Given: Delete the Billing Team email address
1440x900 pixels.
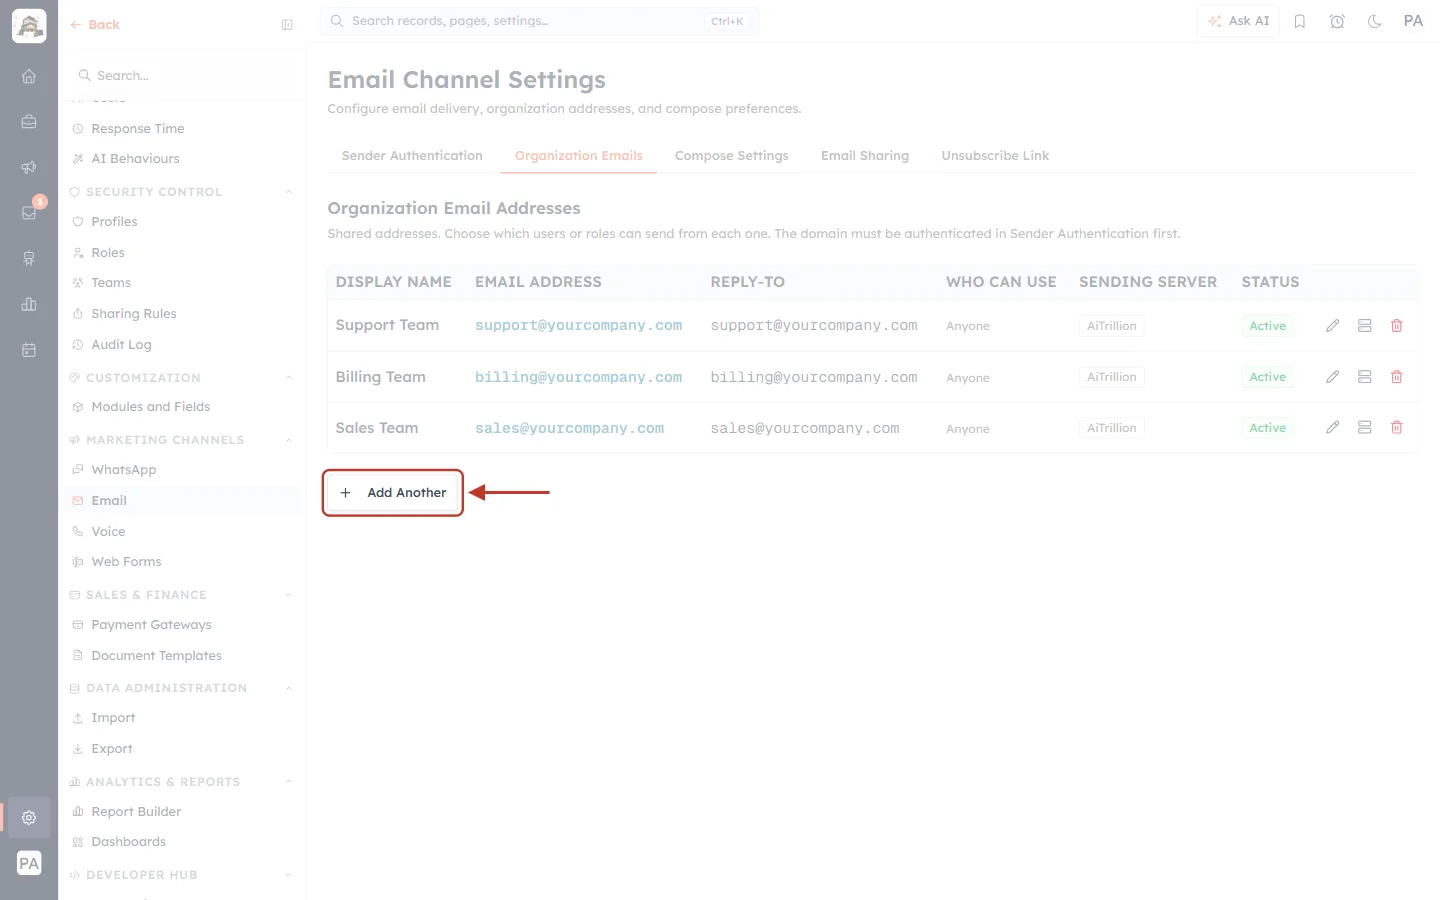Looking at the screenshot, I should [1397, 377].
